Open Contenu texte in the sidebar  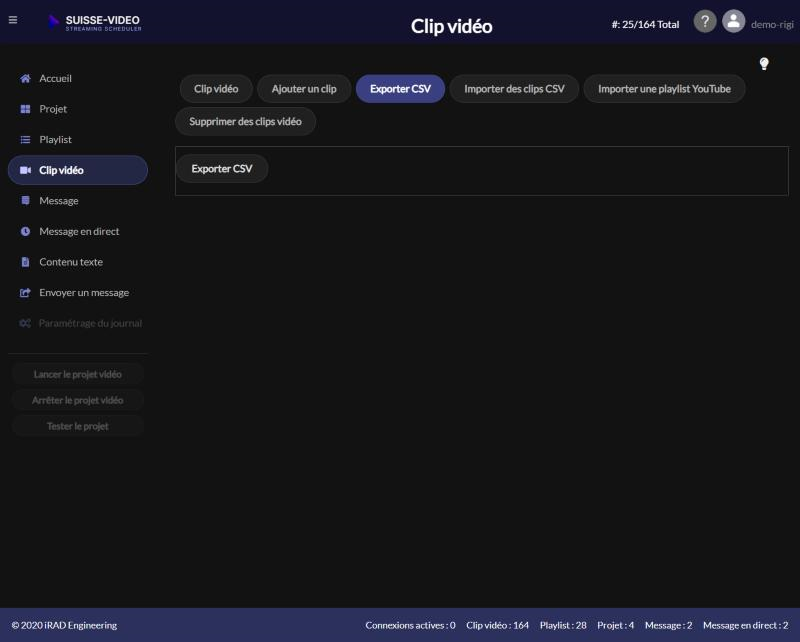78,262
